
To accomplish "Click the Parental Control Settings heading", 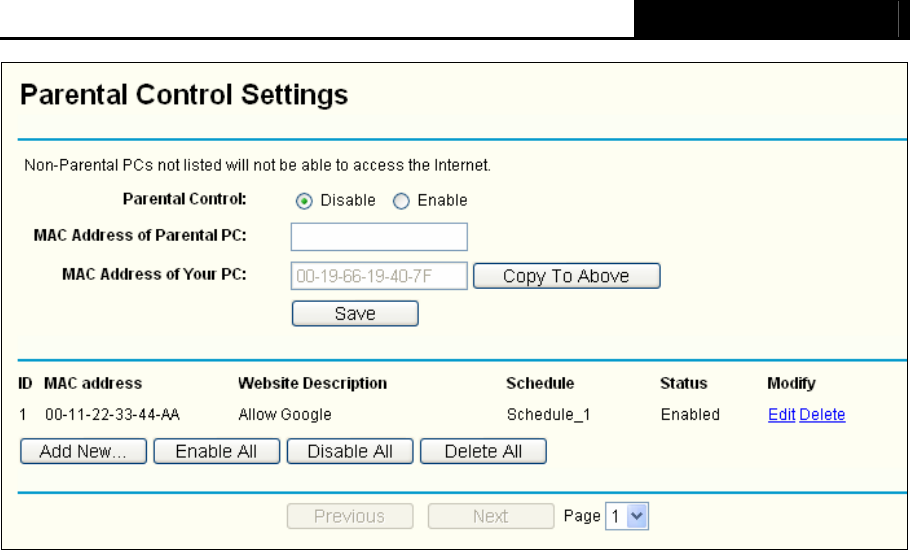I will pos(183,95).
